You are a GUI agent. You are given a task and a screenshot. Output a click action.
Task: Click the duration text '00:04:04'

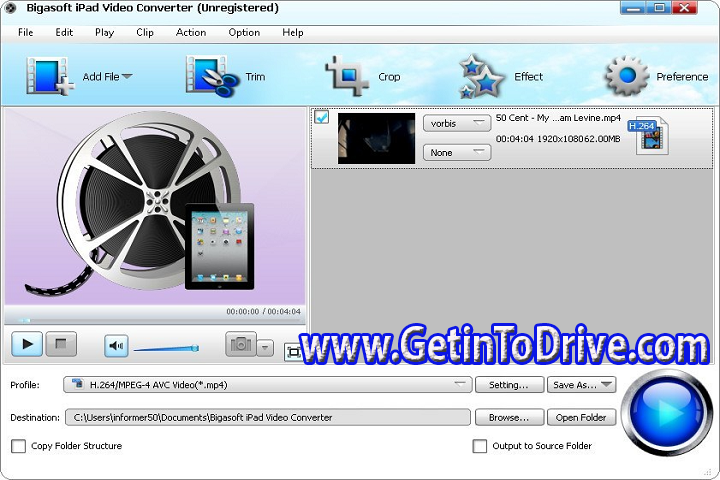pos(514,139)
